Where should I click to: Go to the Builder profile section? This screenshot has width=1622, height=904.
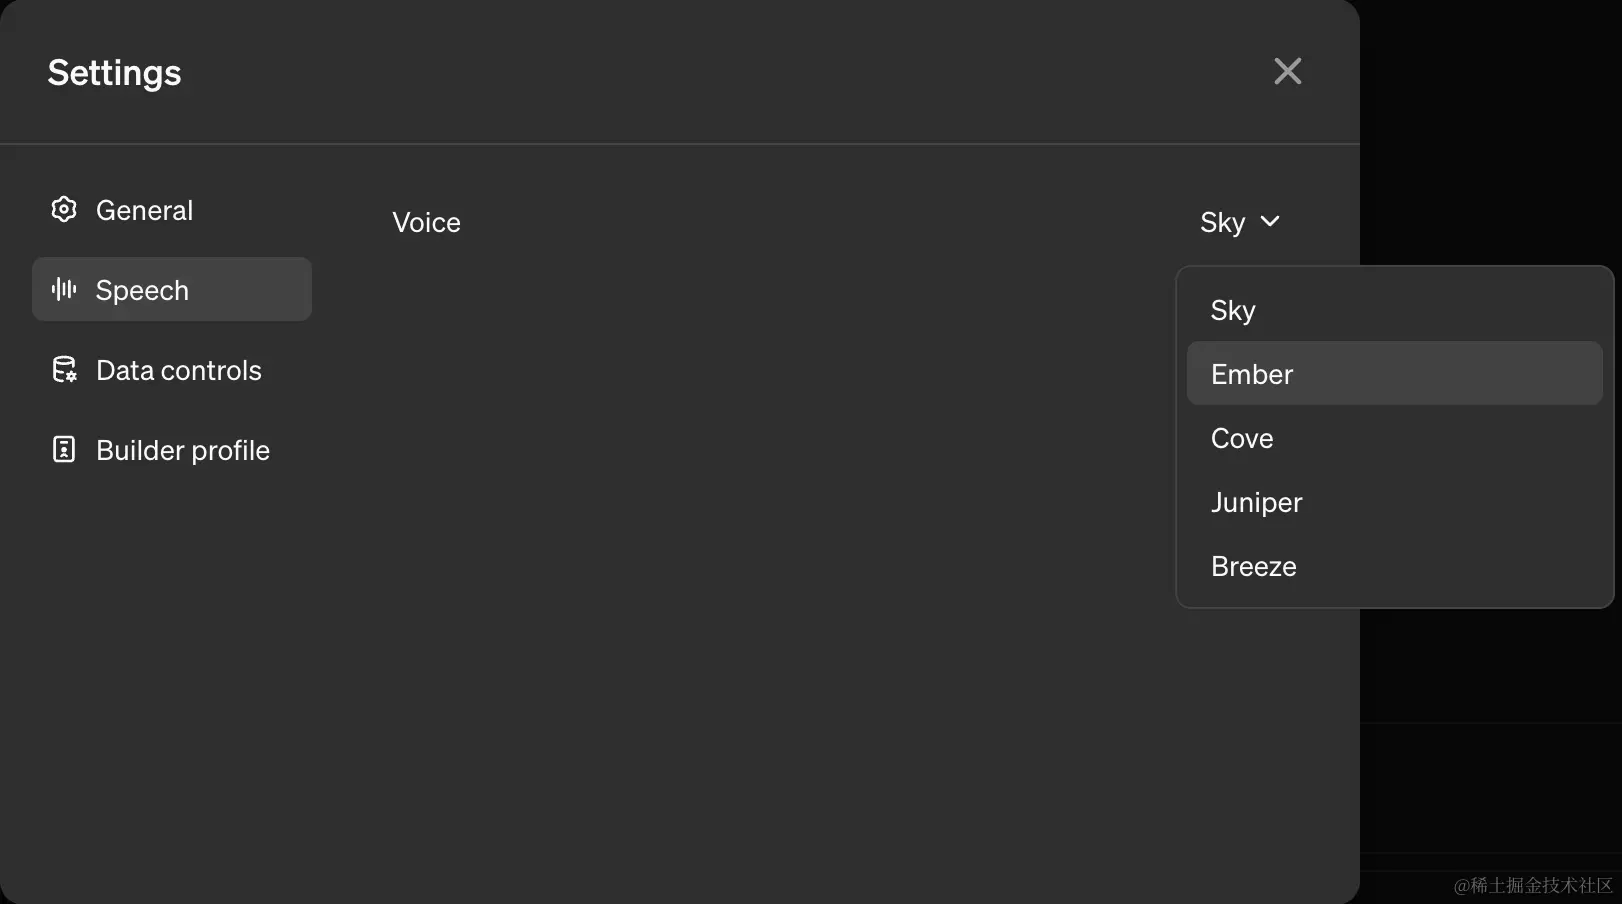tap(182, 450)
